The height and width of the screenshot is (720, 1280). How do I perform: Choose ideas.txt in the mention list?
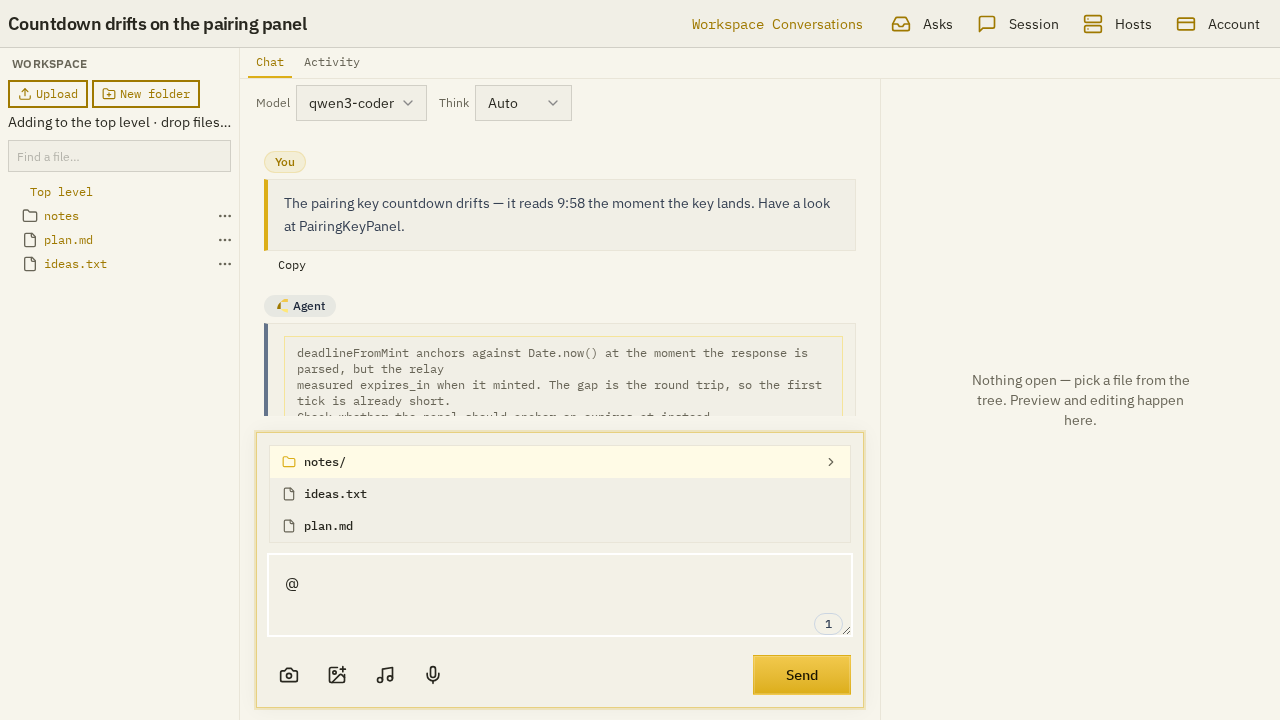(560, 494)
